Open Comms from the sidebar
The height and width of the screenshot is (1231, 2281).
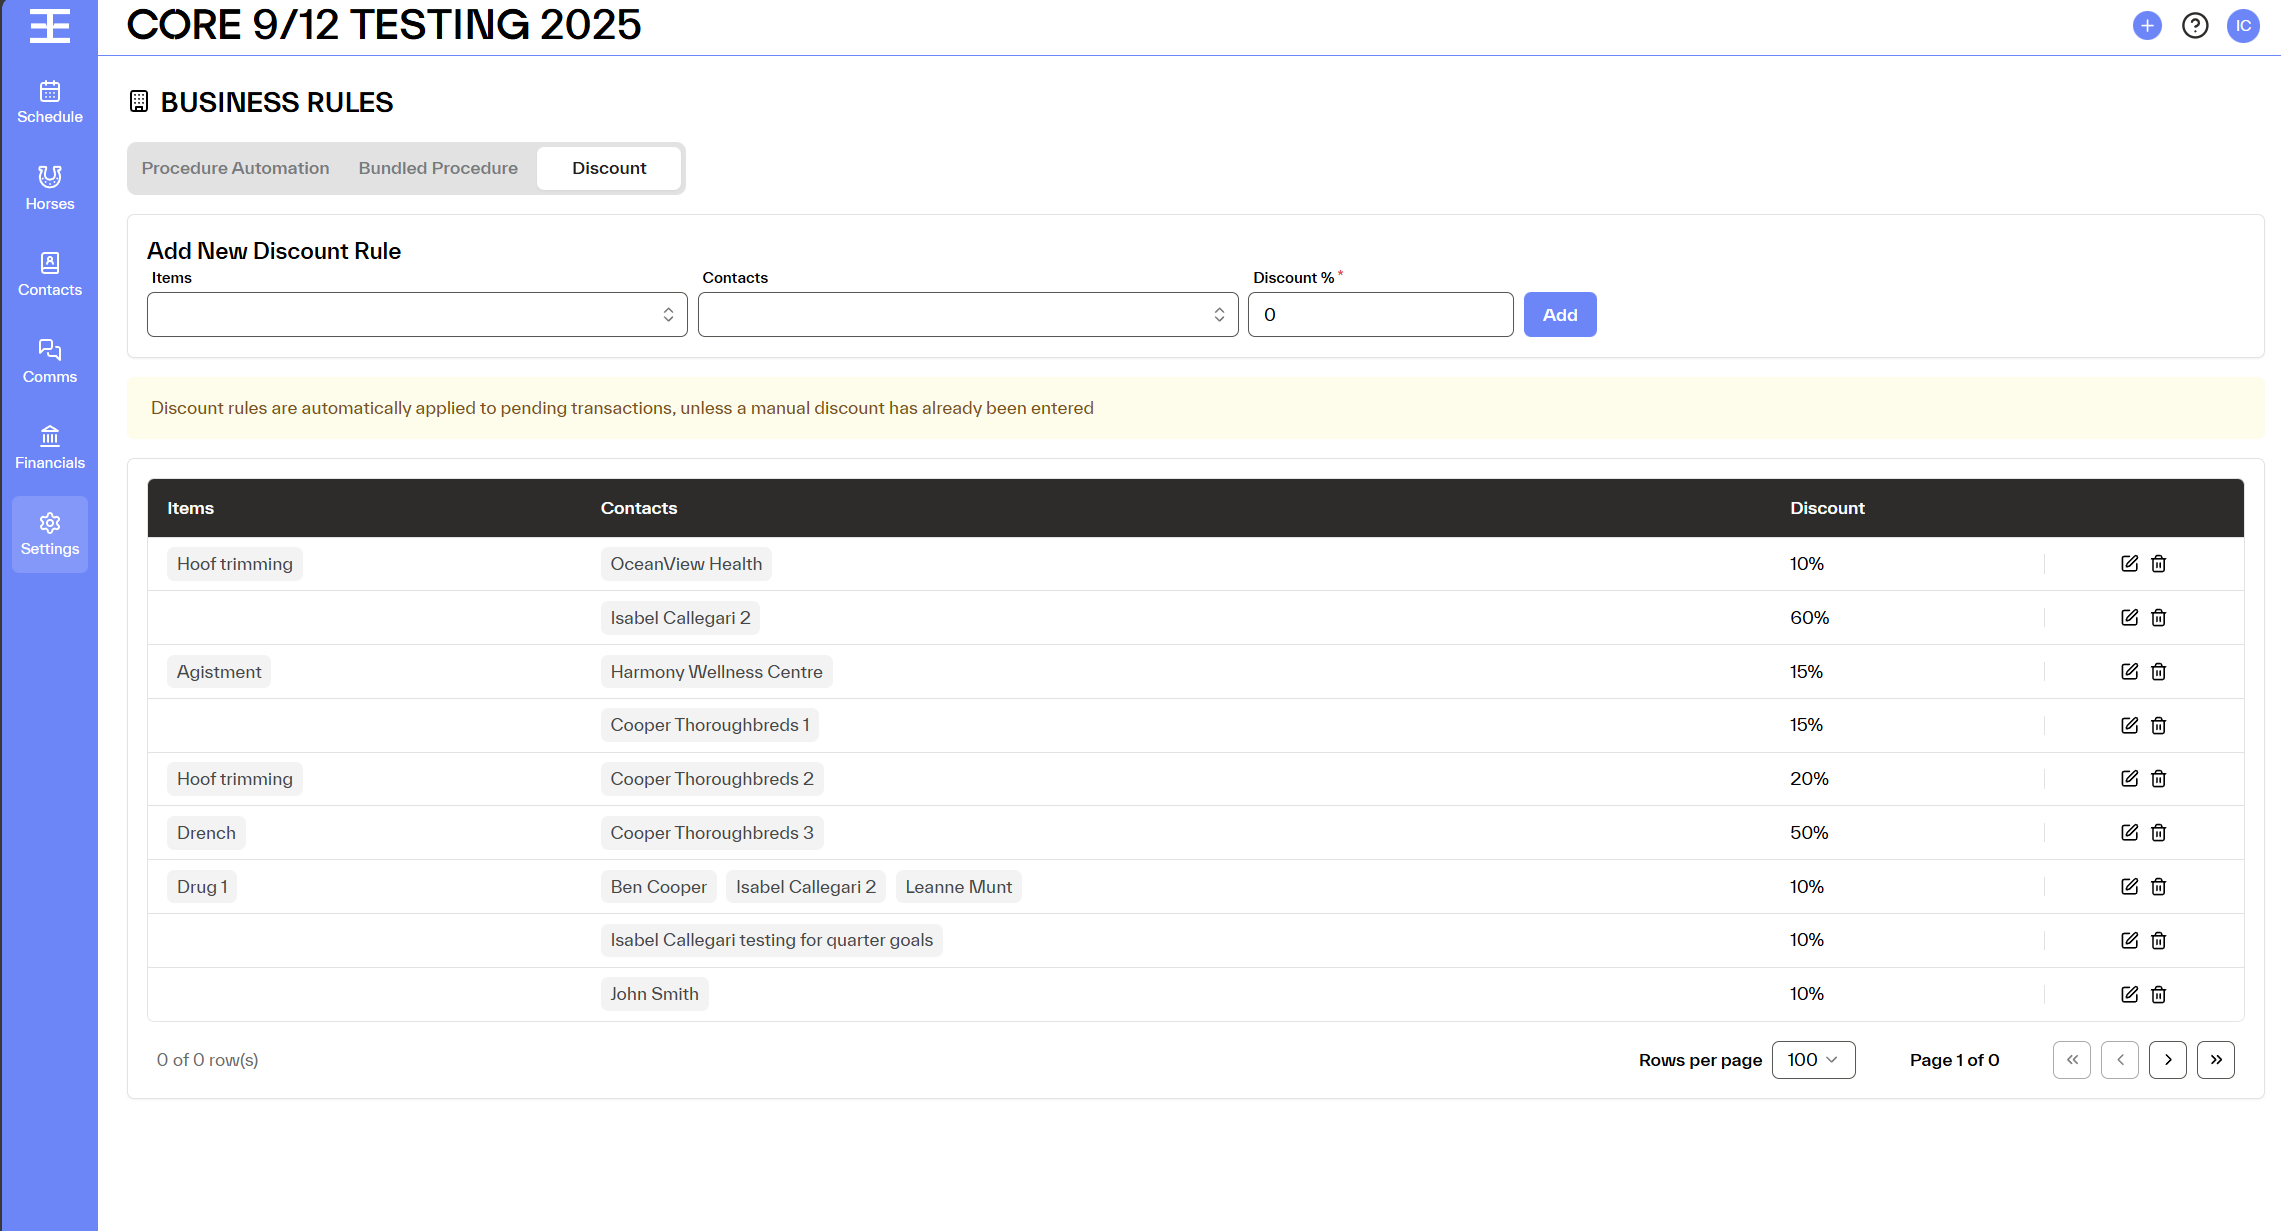[x=49, y=361]
